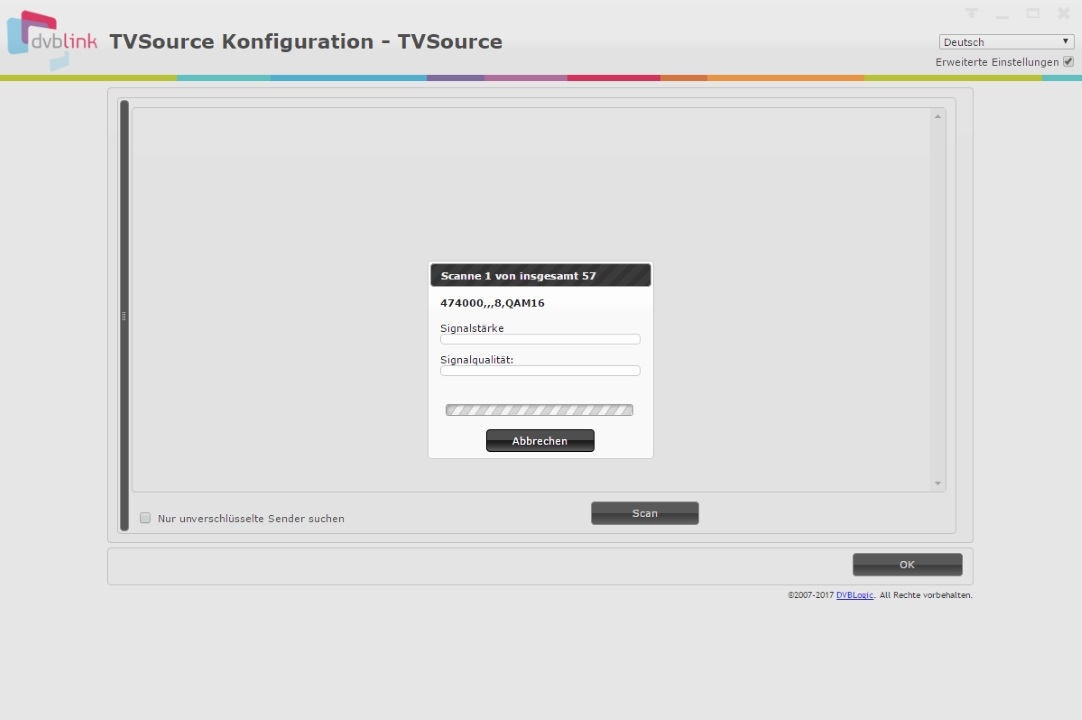This screenshot has height=720, width=1082.
Task: Disable Erweiterte Einstellungen checkbox
Action: click(1068, 62)
